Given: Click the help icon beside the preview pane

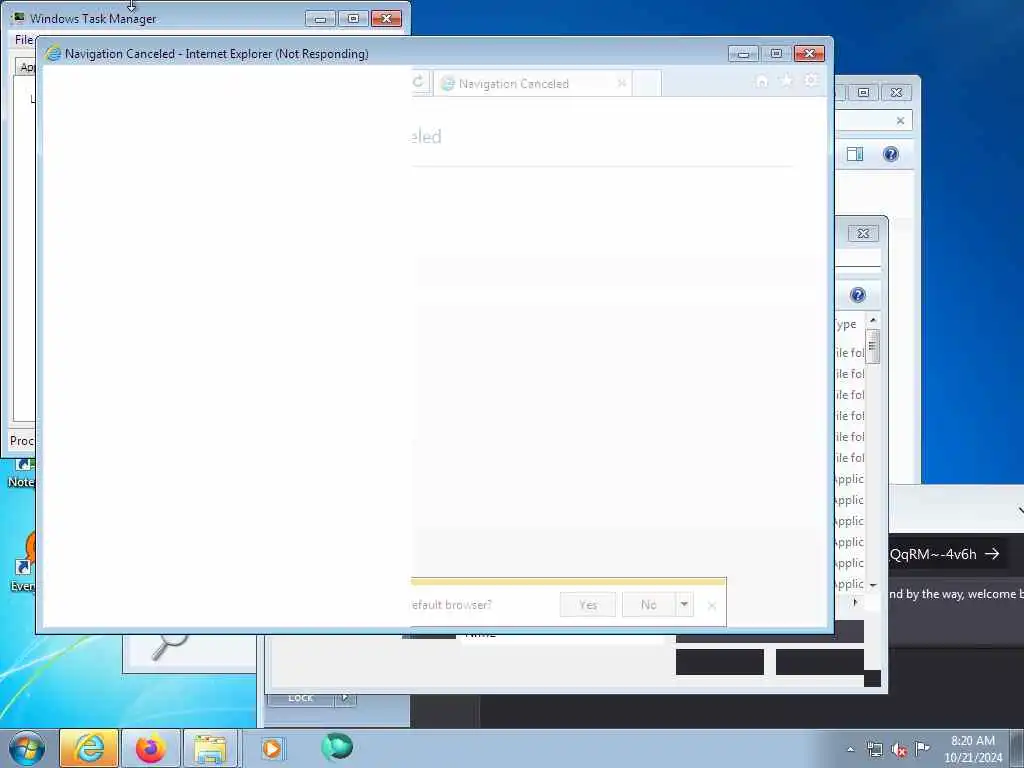Looking at the screenshot, I should point(891,154).
